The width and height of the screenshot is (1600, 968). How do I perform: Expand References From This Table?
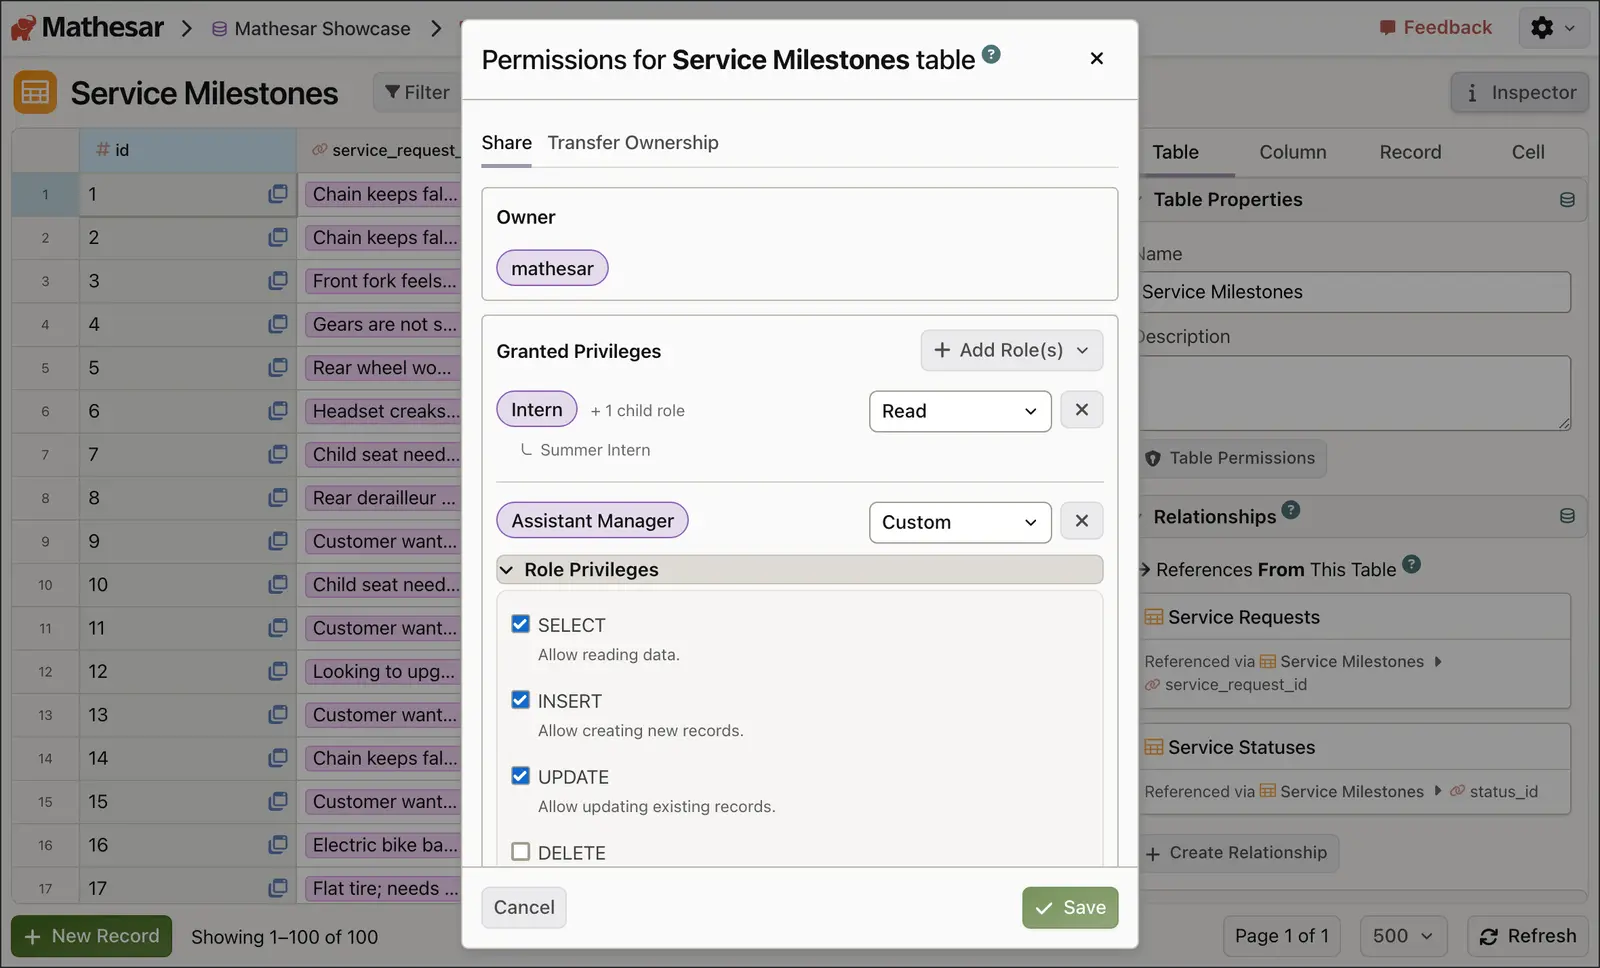[1145, 569]
